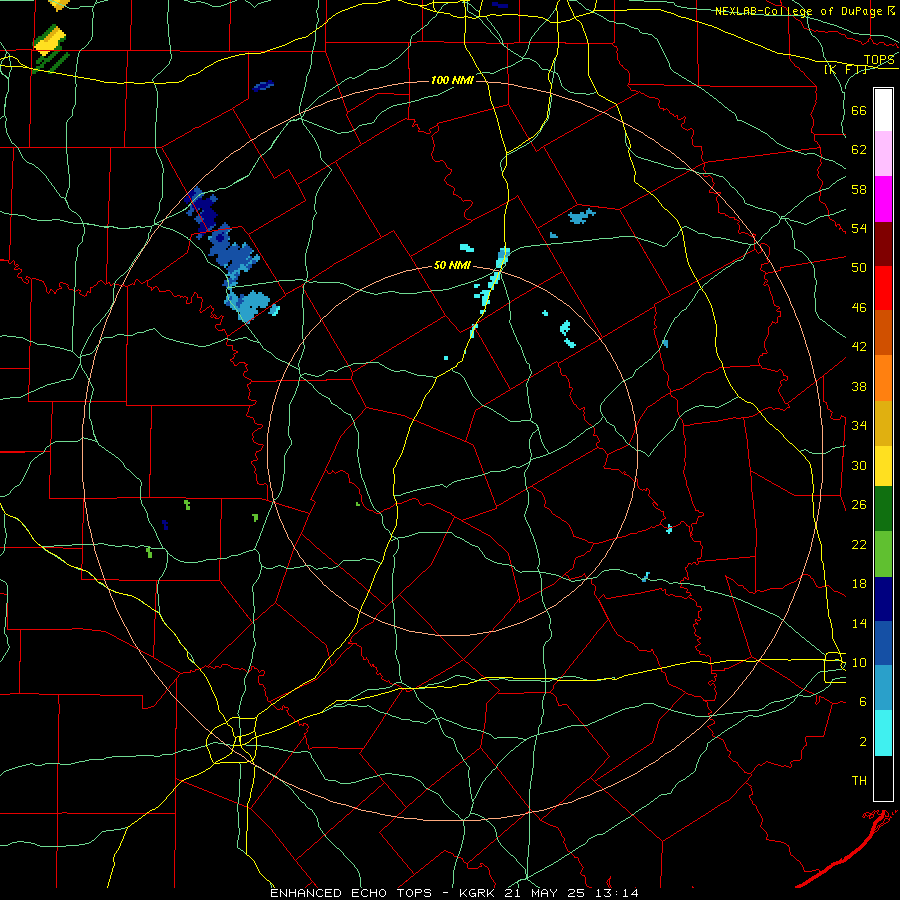This screenshot has width=900, height=900.
Task: Click the yellow echo in the map's top-left corner
Action: (x=51, y=40)
